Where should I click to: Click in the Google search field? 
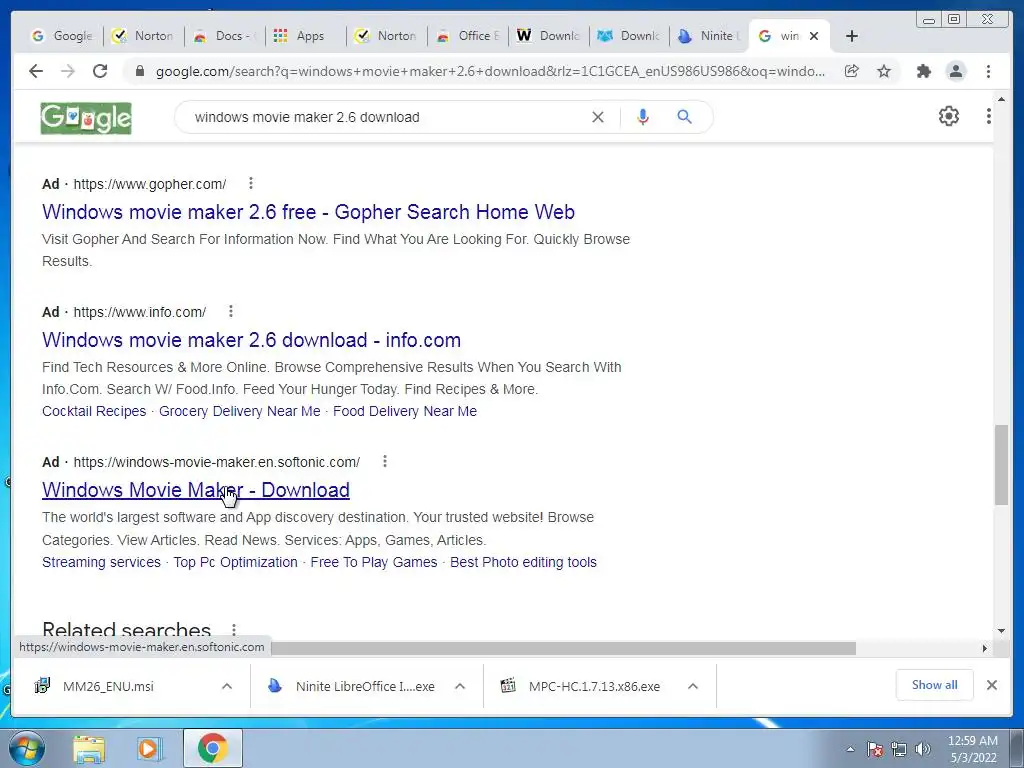pyautogui.click(x=385, y=117)
